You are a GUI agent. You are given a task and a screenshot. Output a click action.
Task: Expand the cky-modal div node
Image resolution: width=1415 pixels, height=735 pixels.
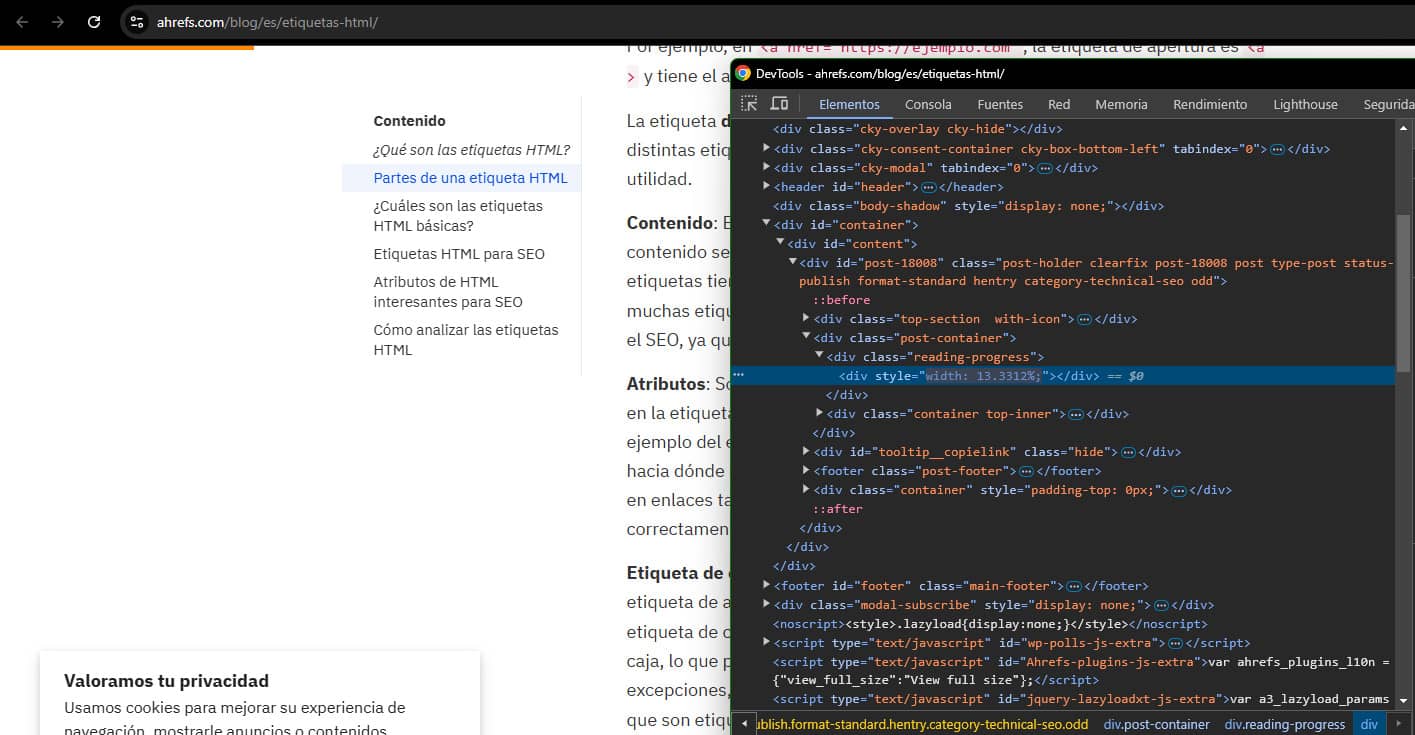click(767, 167)
